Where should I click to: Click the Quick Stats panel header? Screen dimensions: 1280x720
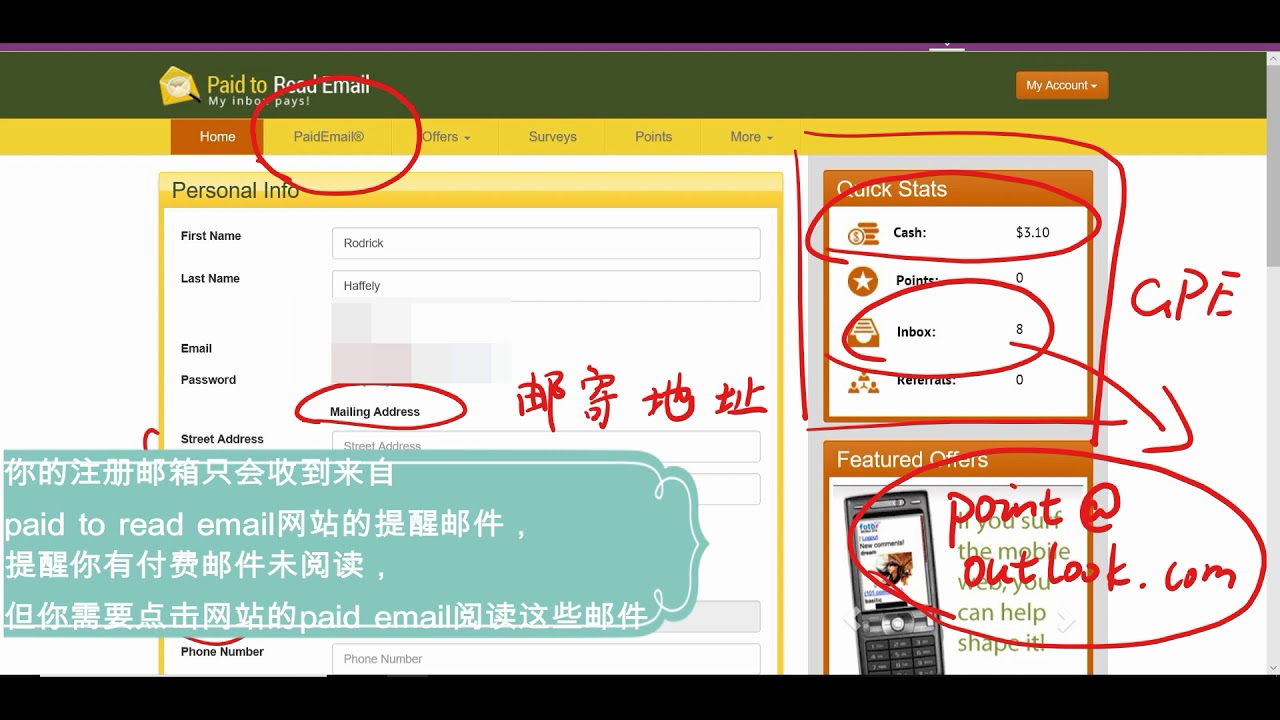pyautogui.click(x=958, y=189)
